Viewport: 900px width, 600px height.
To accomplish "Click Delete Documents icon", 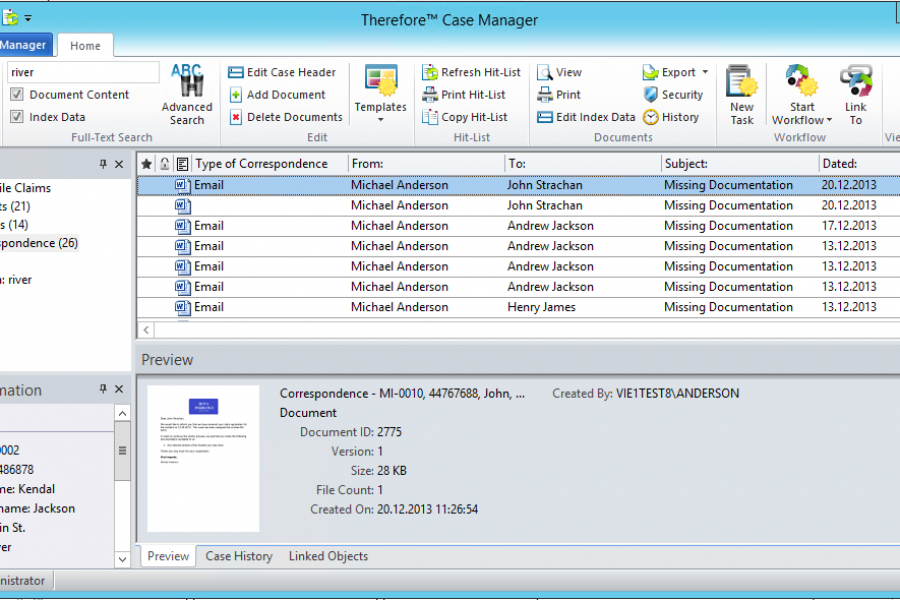I will tap(236, 117).
